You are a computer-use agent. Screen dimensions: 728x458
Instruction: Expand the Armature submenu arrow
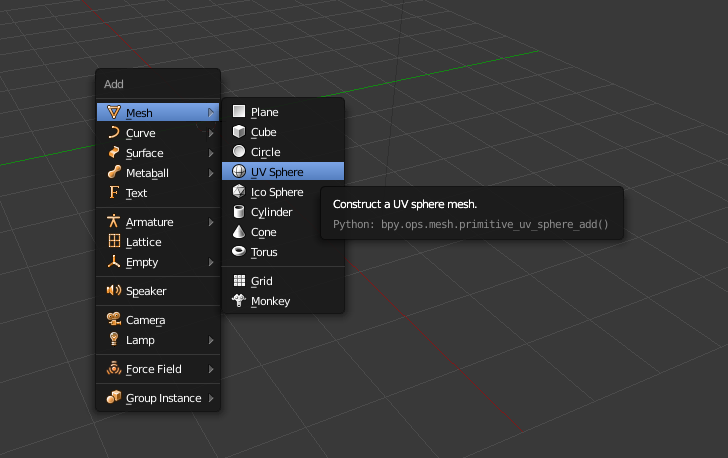click(x=211, y=222)
